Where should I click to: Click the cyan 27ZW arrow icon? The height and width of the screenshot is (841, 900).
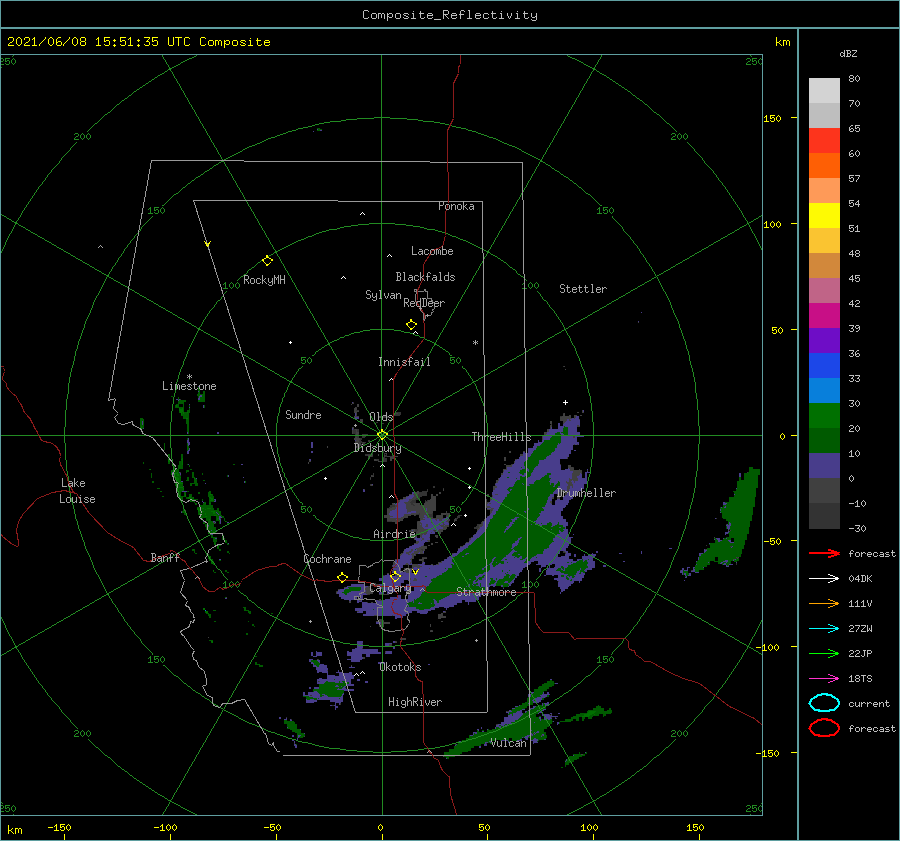pos(824,629)
